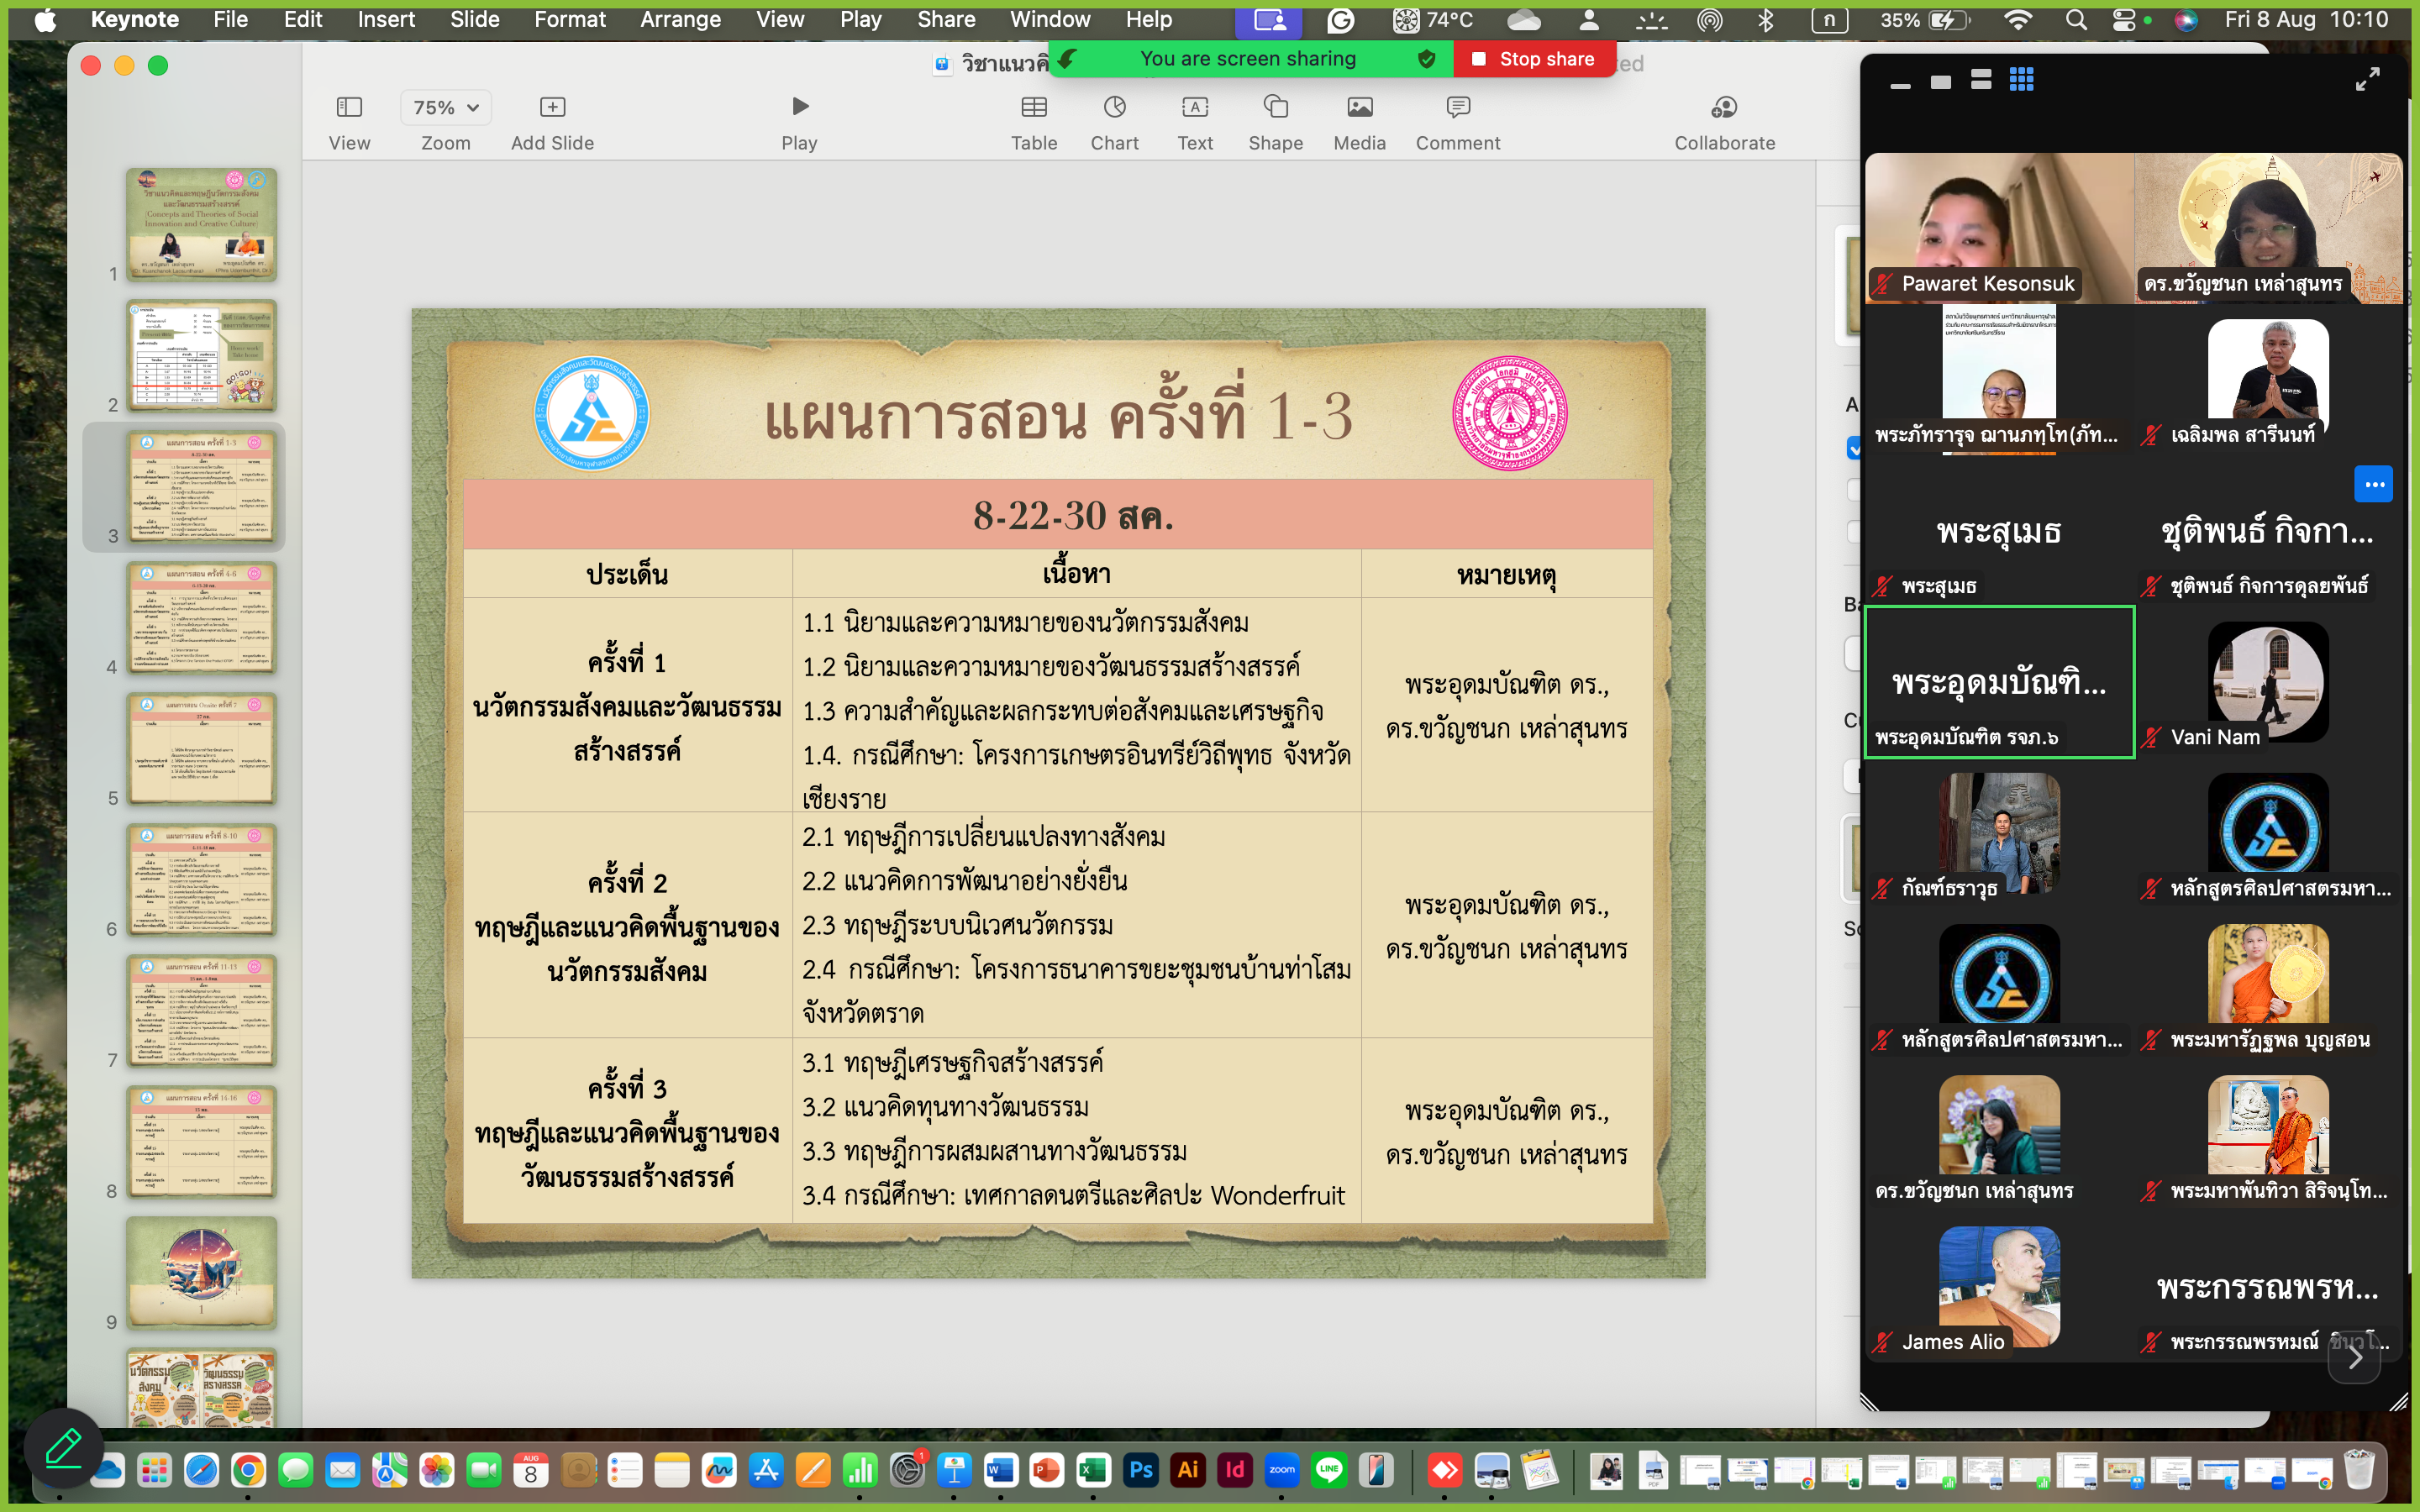The height and width of the screenshot is (1512, 2420).
Task: Click the หมายเหตุ column header cell
Action: (x=1507, y=573)
